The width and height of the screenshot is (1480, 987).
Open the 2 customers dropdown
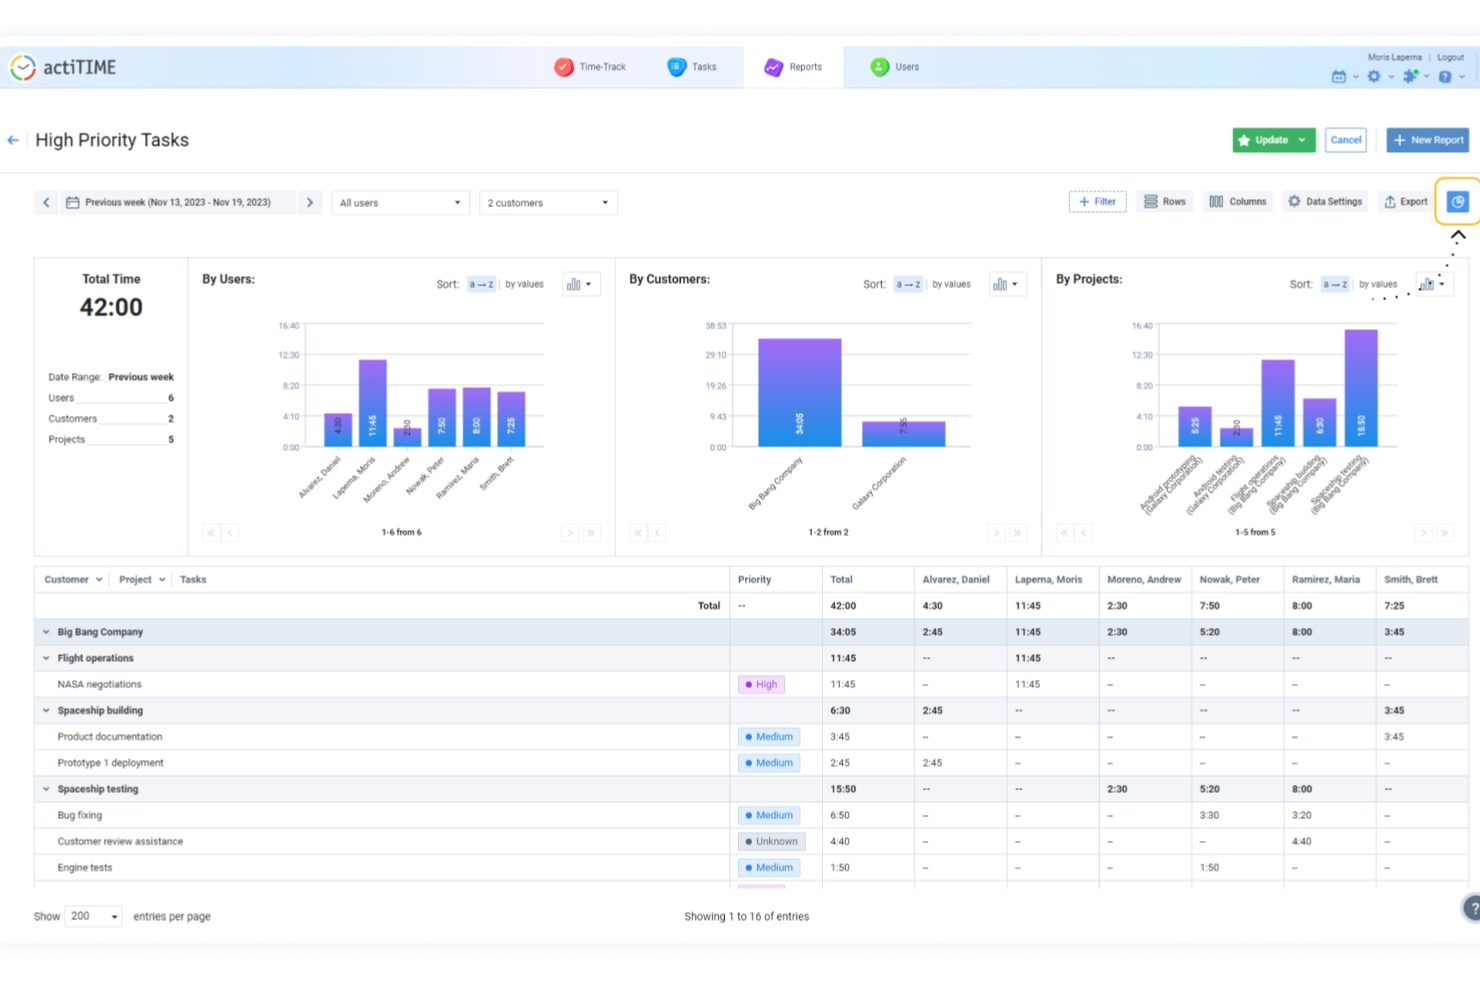pyautogui.click(x=548, y=203)
